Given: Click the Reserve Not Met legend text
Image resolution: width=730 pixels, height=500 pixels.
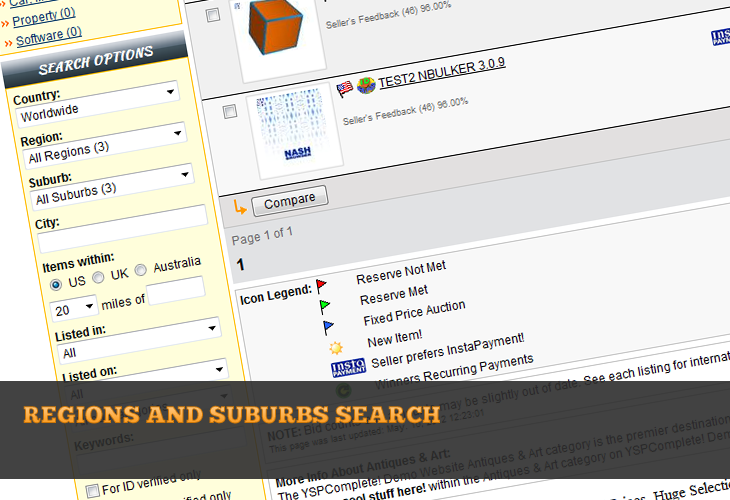Looking at the screenshot, I should 401,272.
